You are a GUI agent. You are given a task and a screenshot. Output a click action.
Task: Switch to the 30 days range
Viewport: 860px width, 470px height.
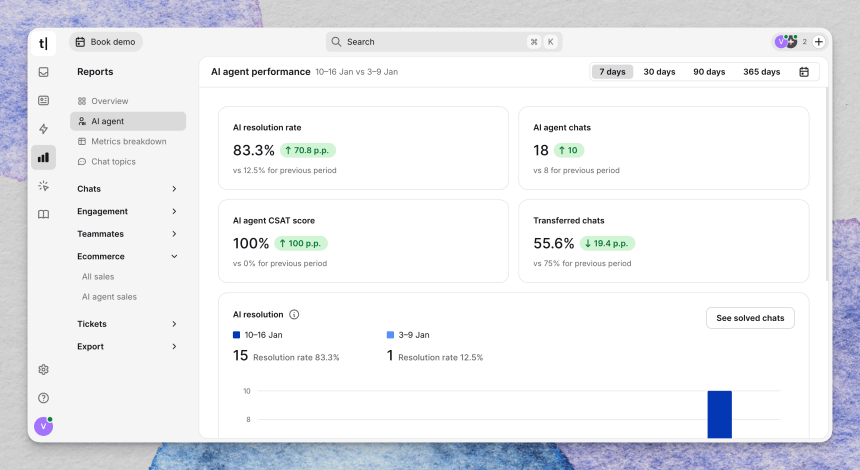[659, 72]
